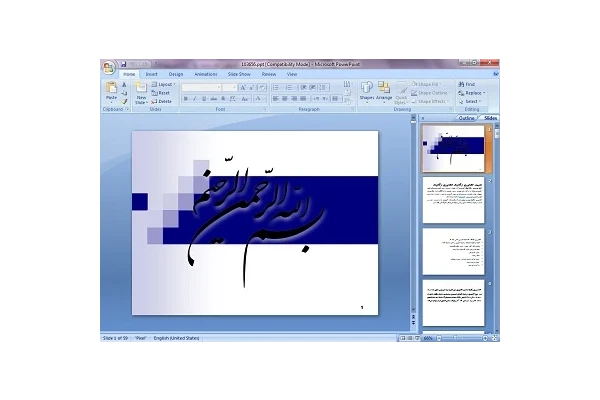
Task: Open Shape Fill dropdown
Action: pos(427,84)
